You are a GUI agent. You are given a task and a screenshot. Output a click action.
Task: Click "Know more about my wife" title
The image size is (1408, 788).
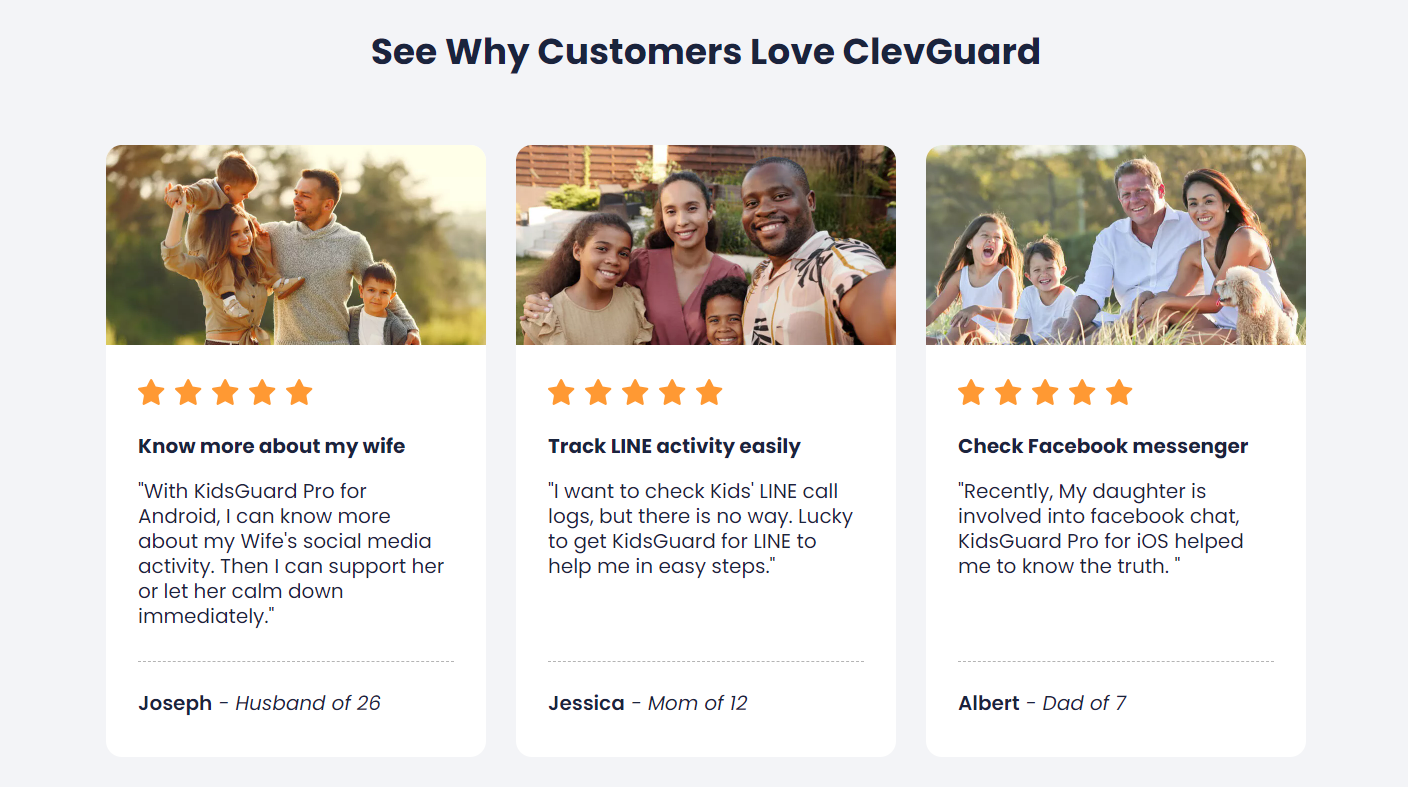(272, 446)
